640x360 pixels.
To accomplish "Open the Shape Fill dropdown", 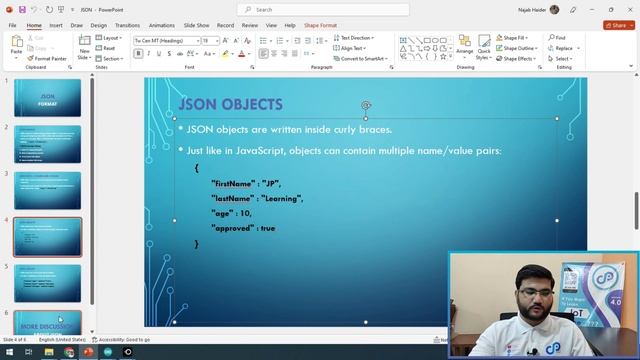I will (512, 38).
